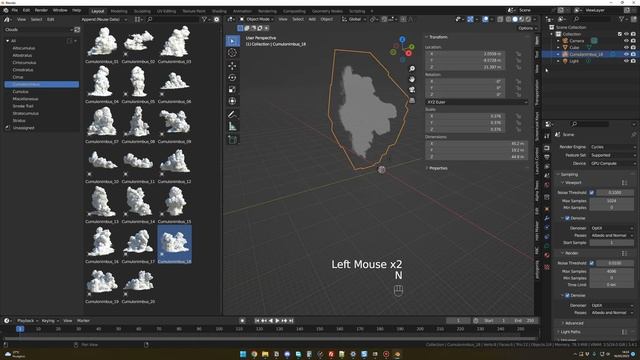
Task: Open File Explorer from the taskbar
Action: (265, 354)
